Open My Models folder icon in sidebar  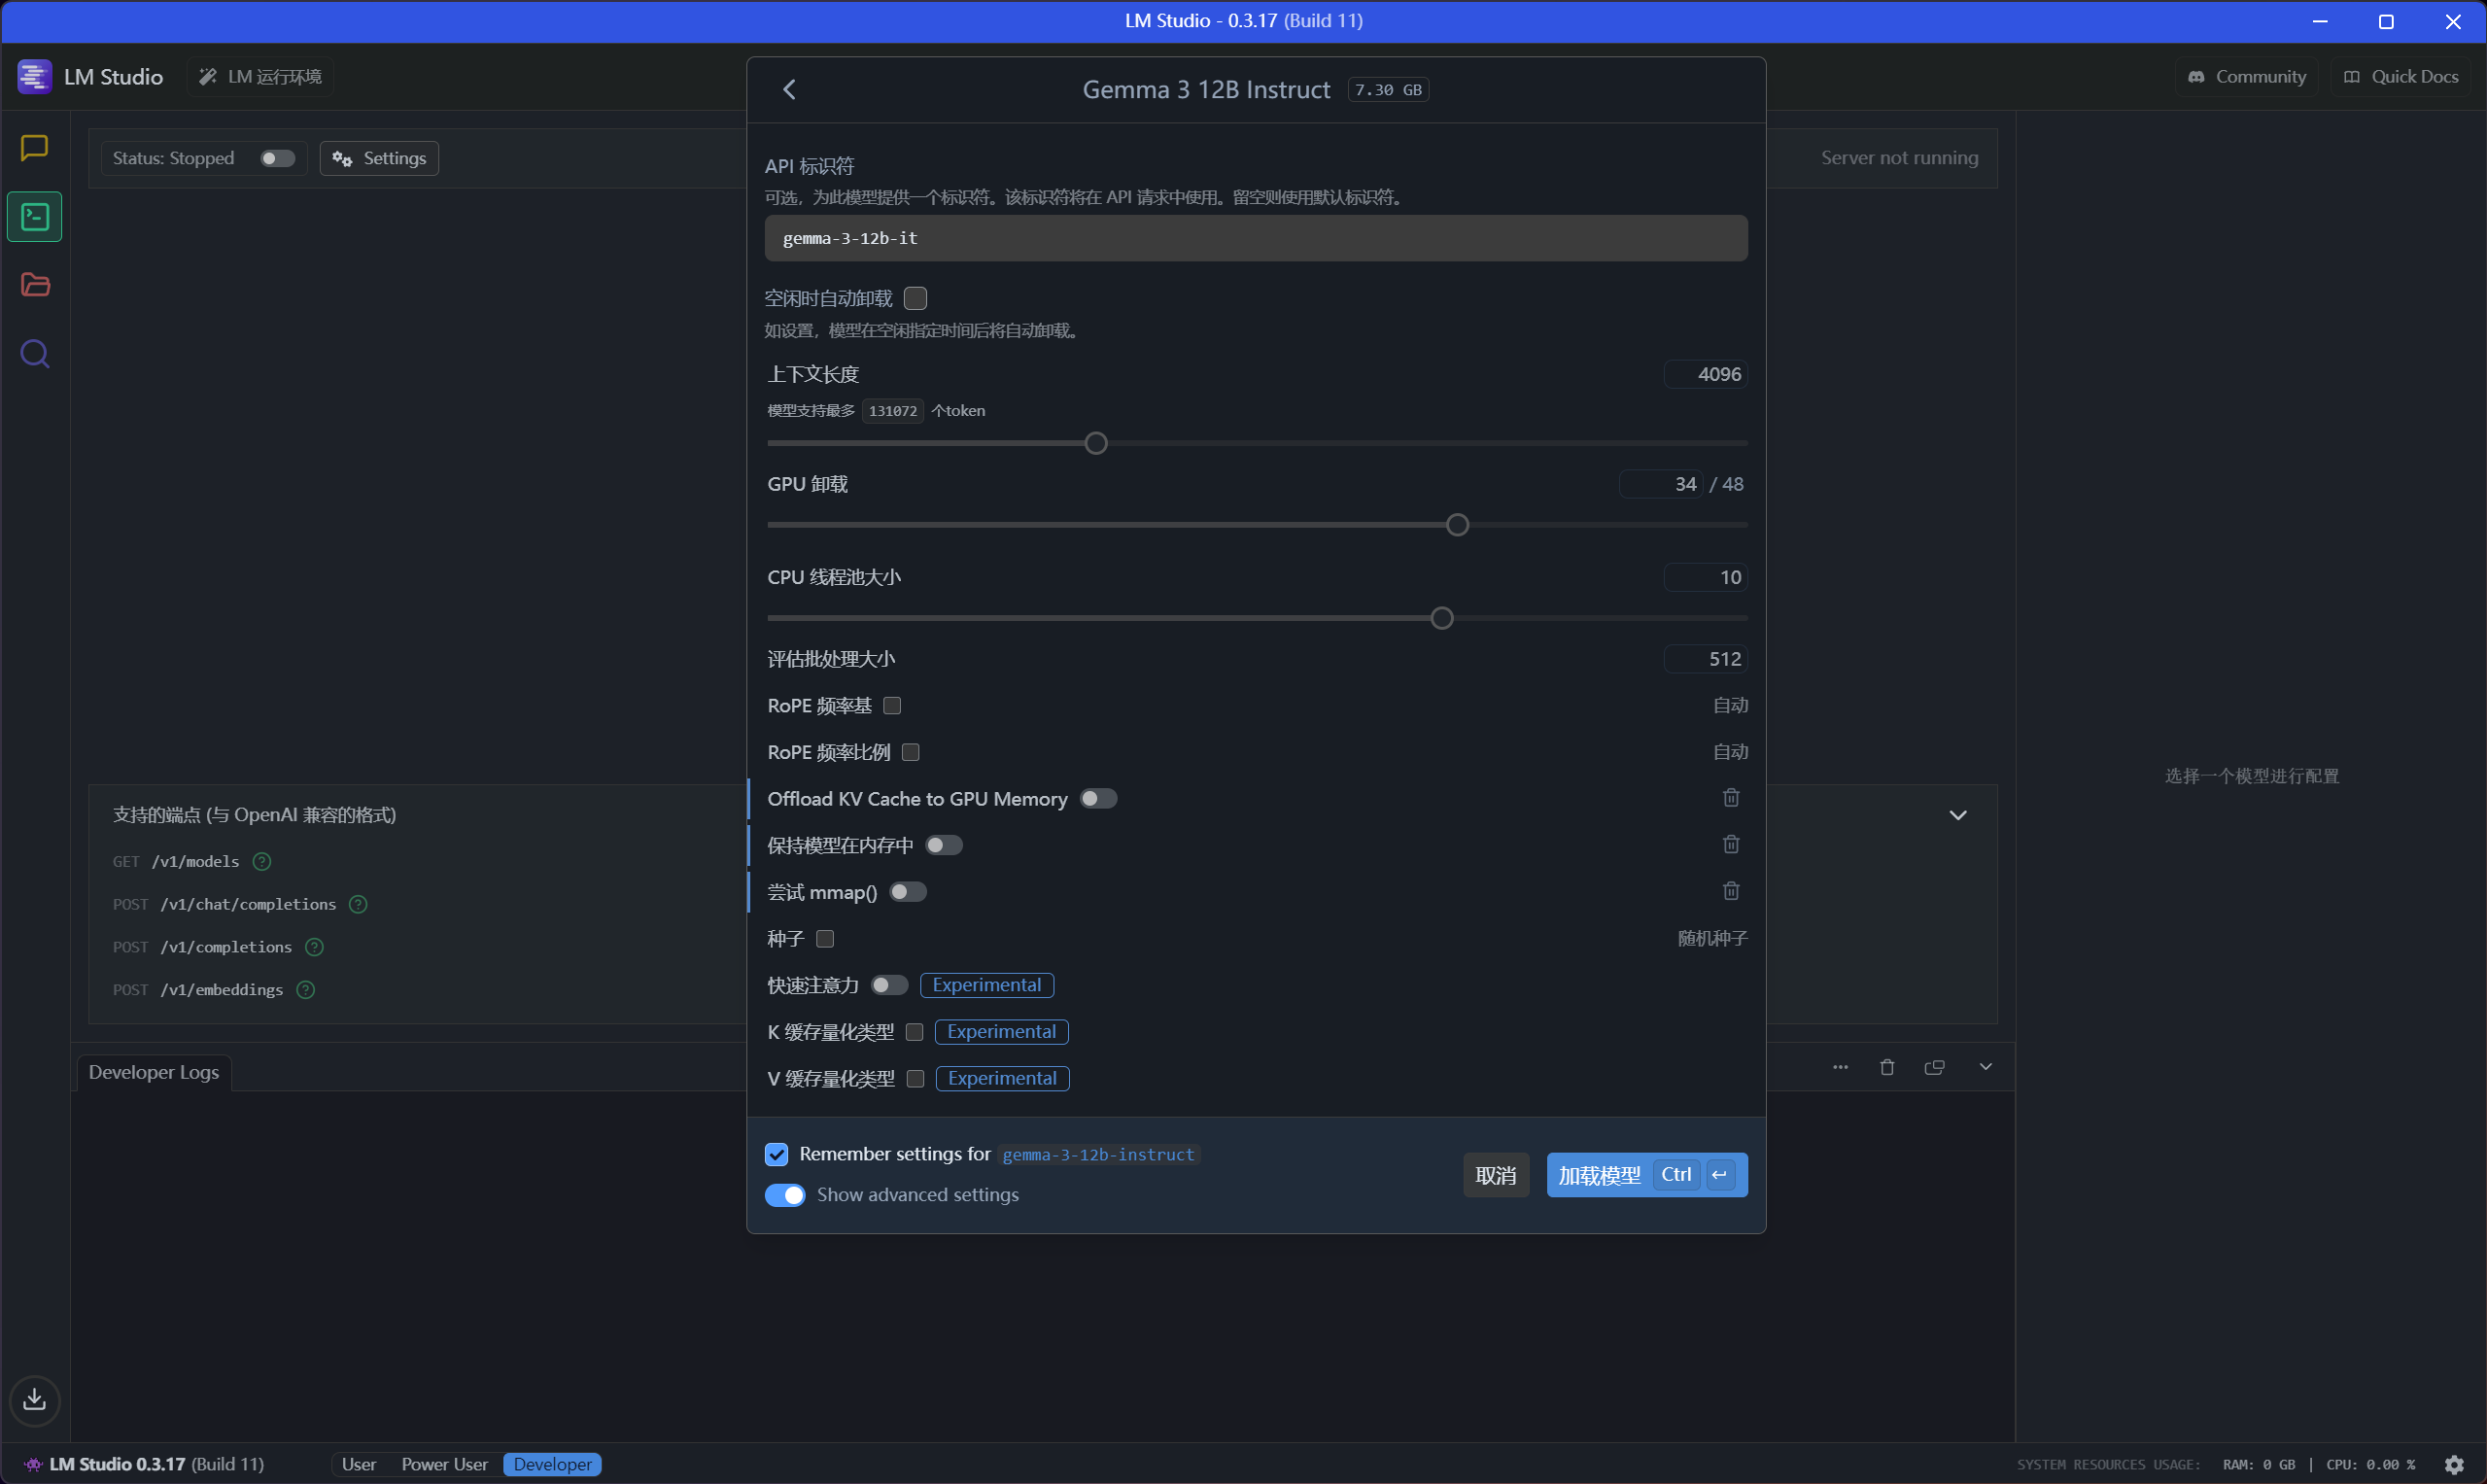click(x=35, y=285)
